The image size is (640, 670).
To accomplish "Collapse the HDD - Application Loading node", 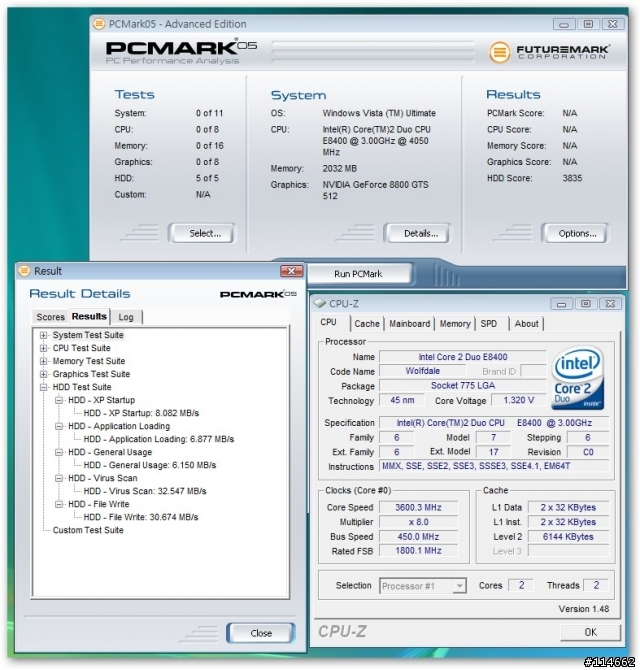I will tap(59, 426).
